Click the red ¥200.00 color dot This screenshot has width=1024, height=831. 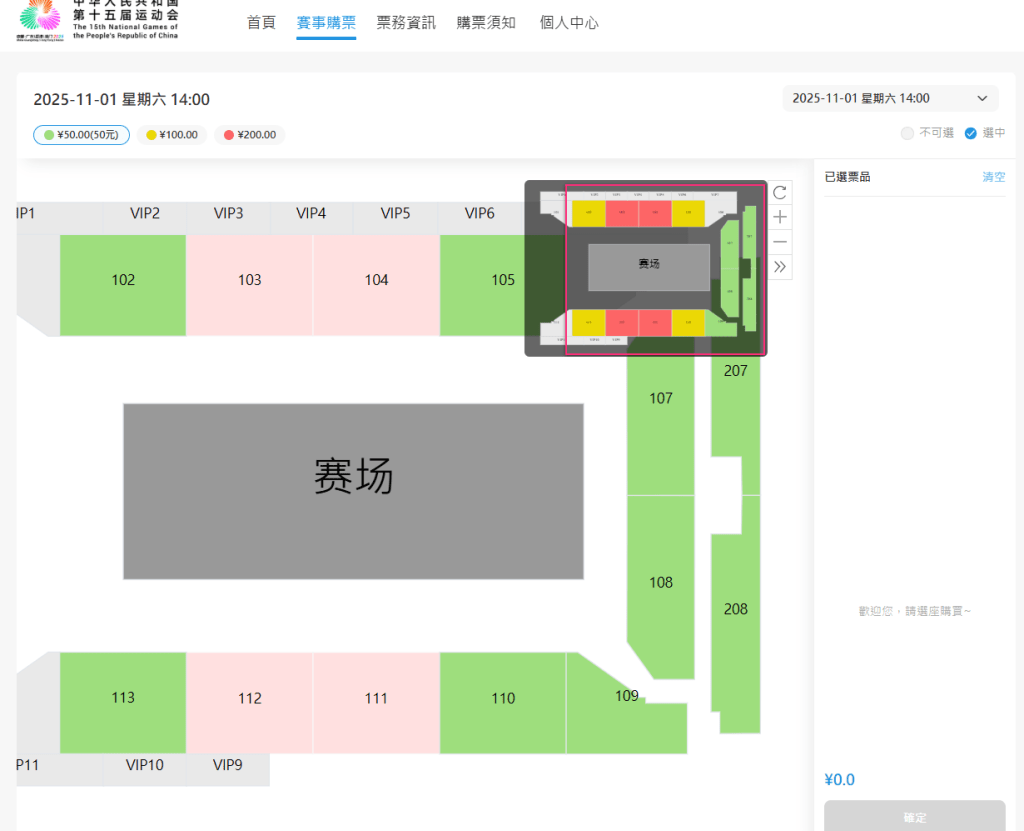229,135
